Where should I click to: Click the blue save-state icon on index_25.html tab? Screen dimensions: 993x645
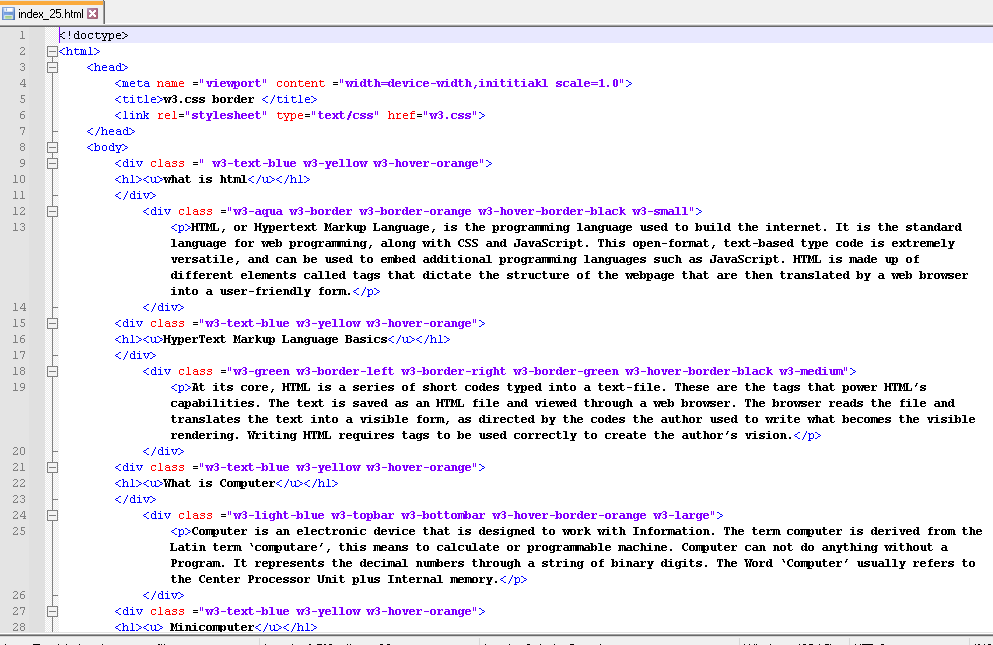click(9, 13)
